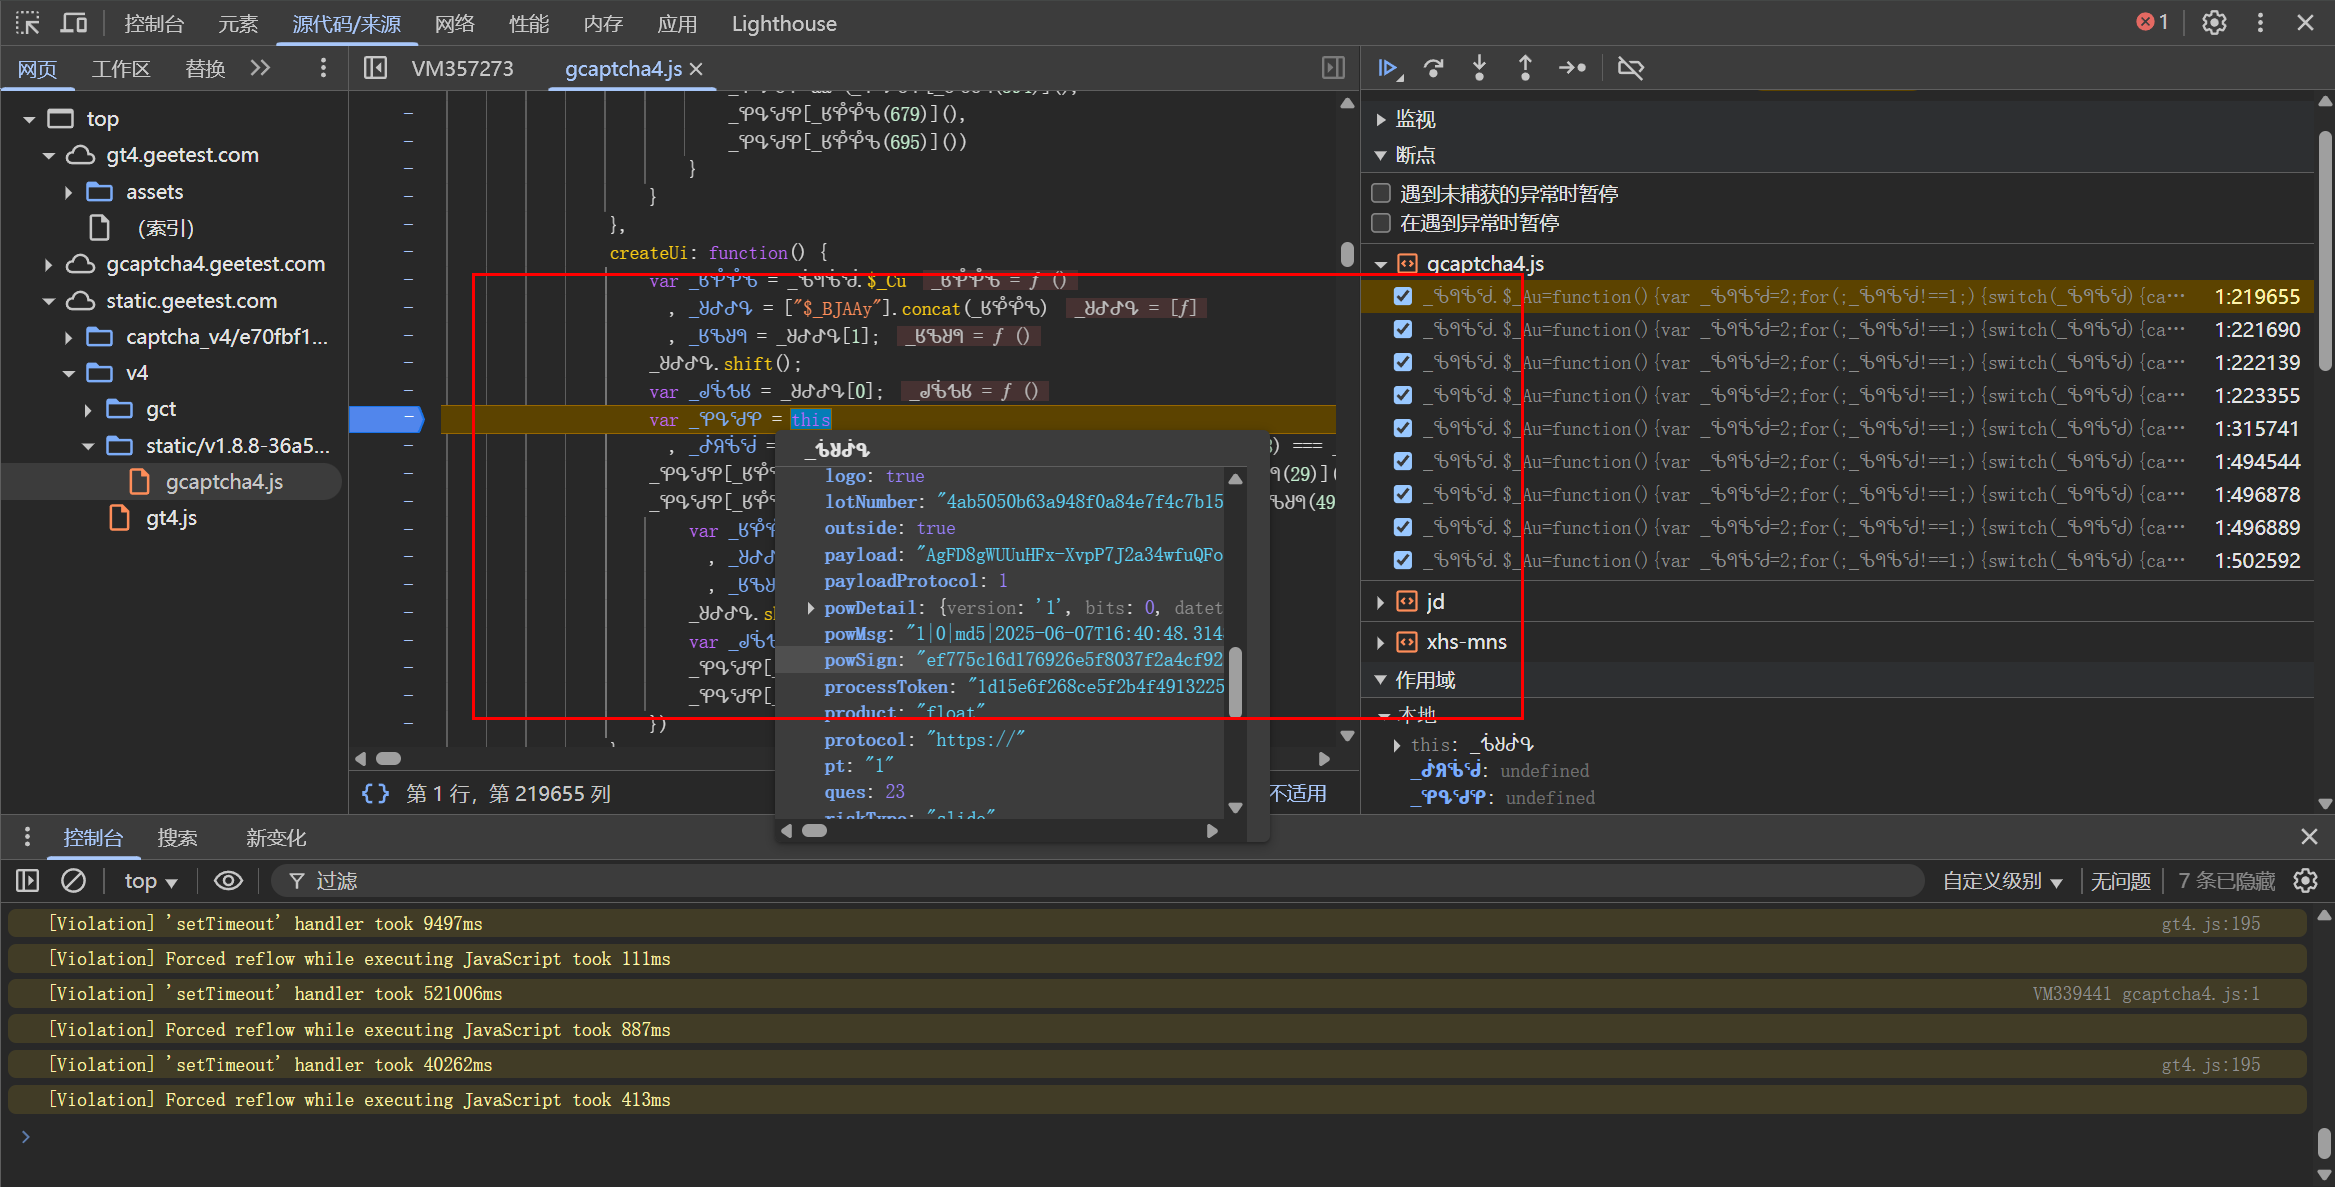Click the Step button in debugger

point(1572,68)
